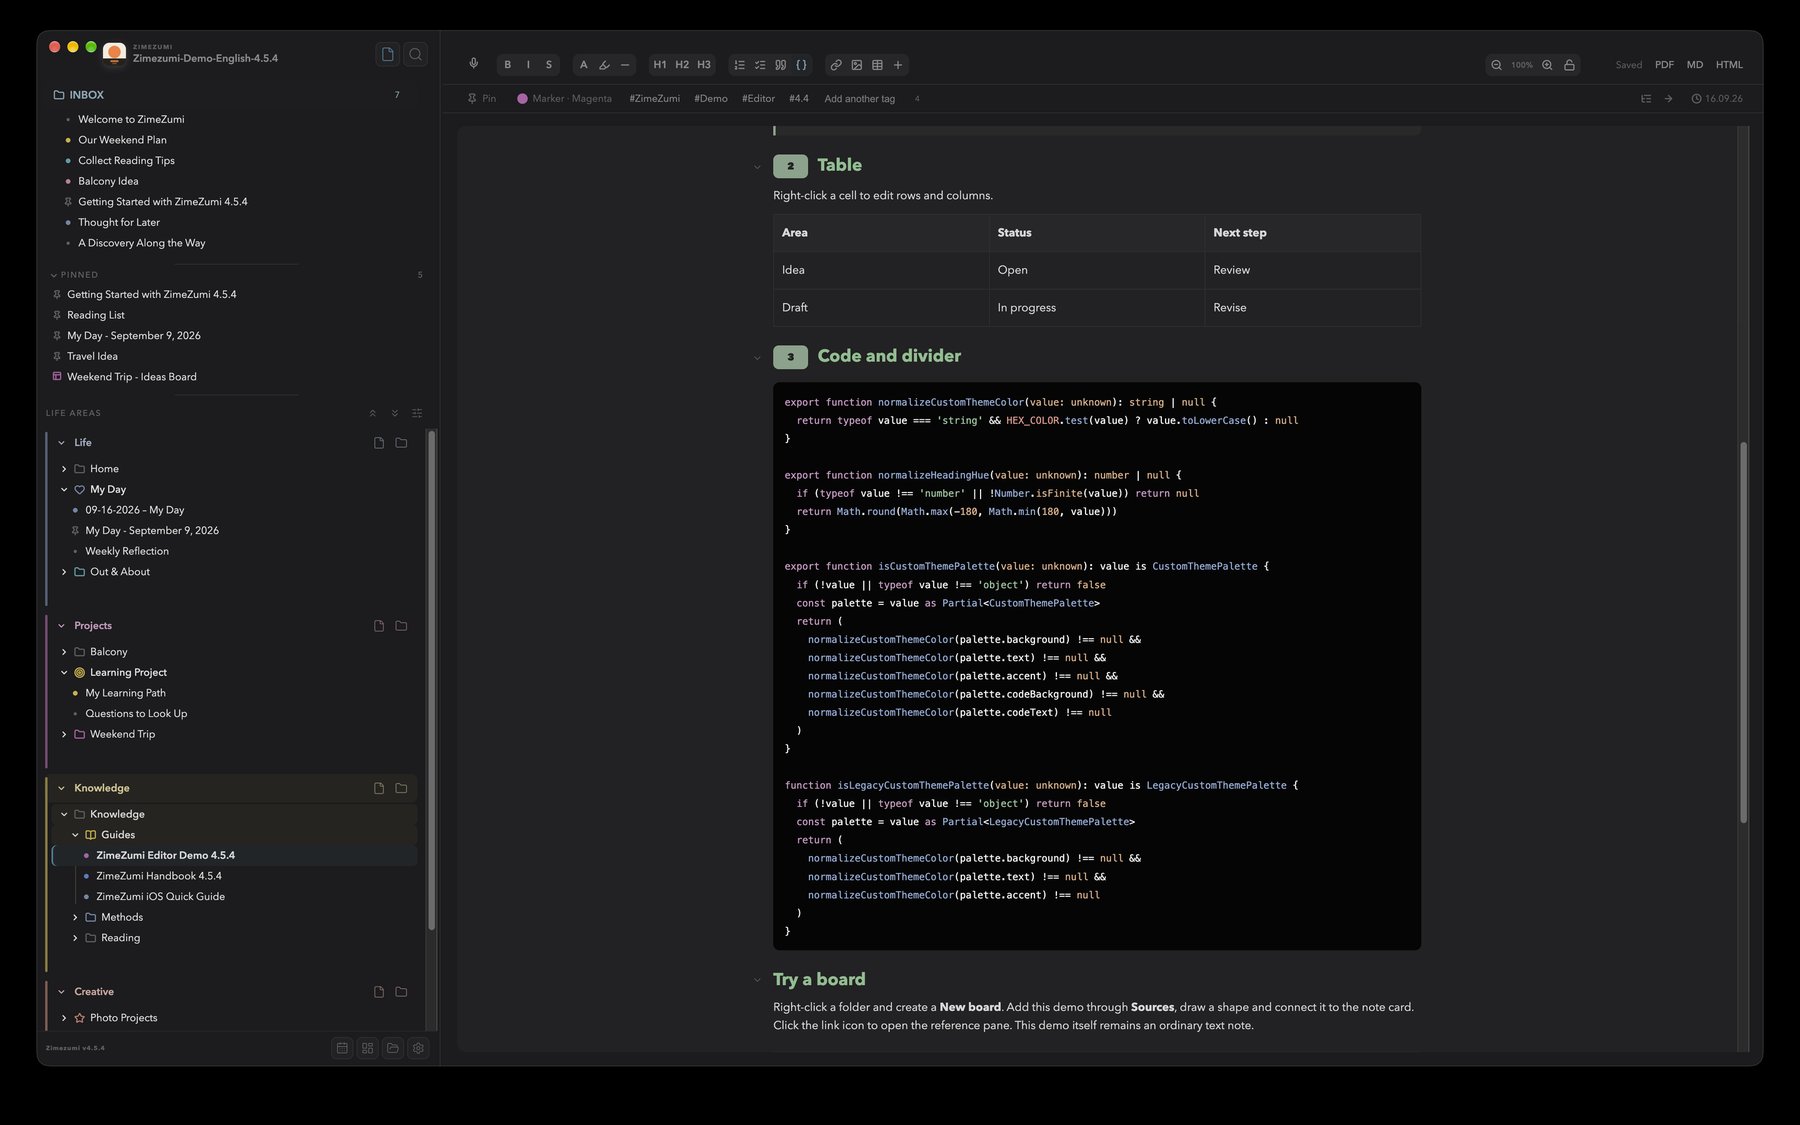The height and width of the screenshot is (1125, 1800).
Task: Open settings gear in sidebar footer
Action: pos(418,1048)
